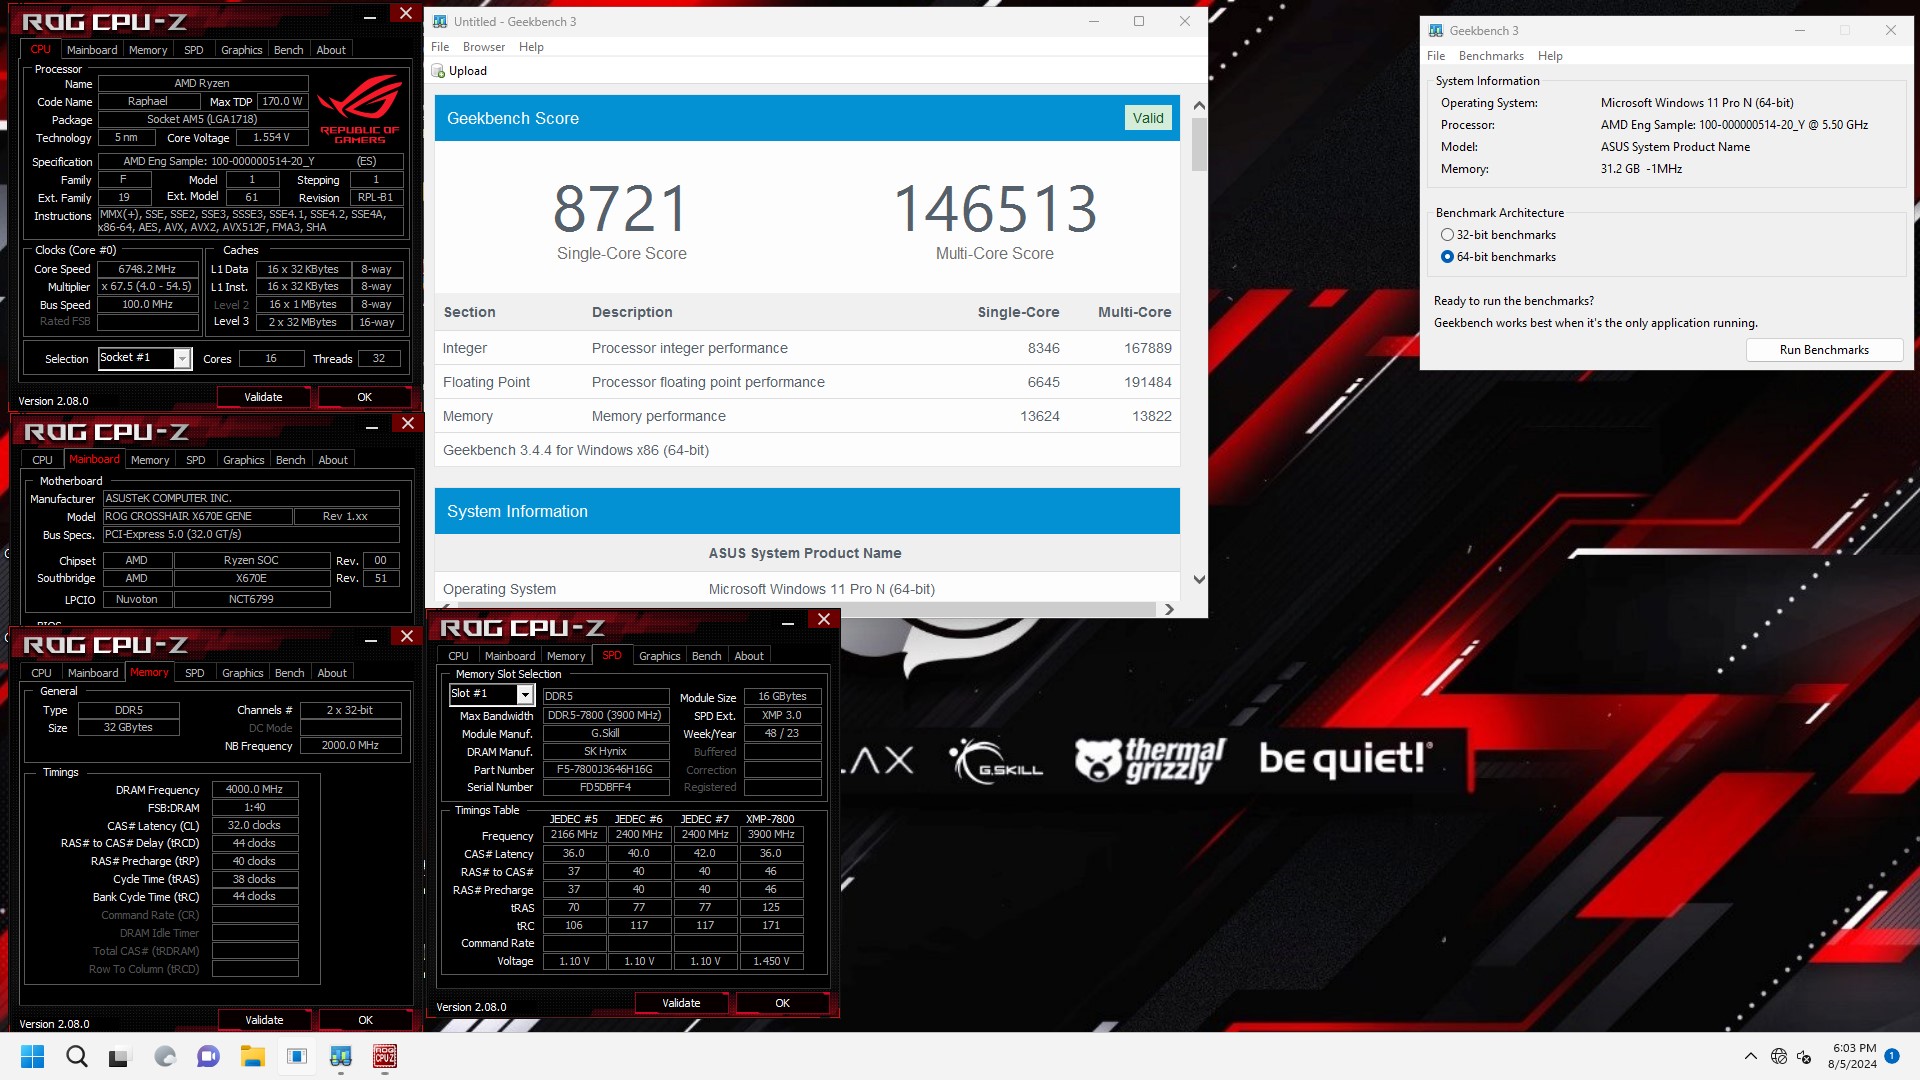Click Validate in the CPU-Z SPD window
1920x1080 pixels.
point(681,1003)
